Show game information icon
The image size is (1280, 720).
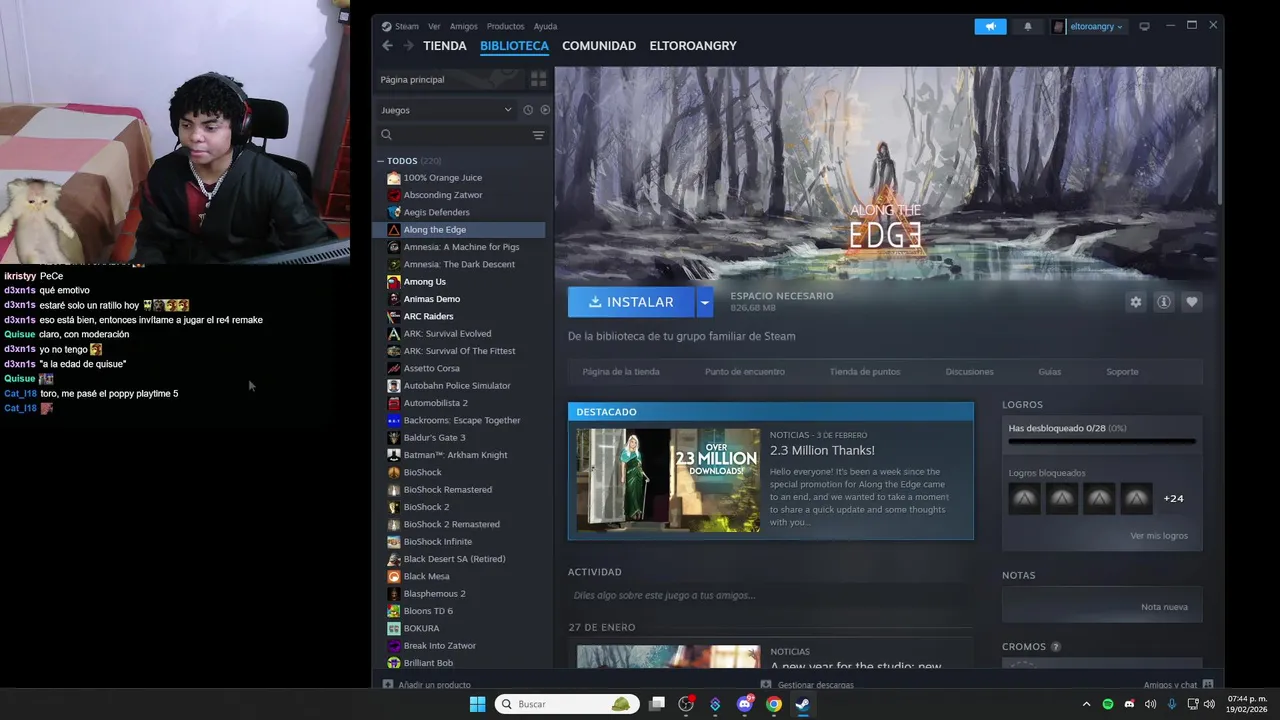click(1163, 302)
